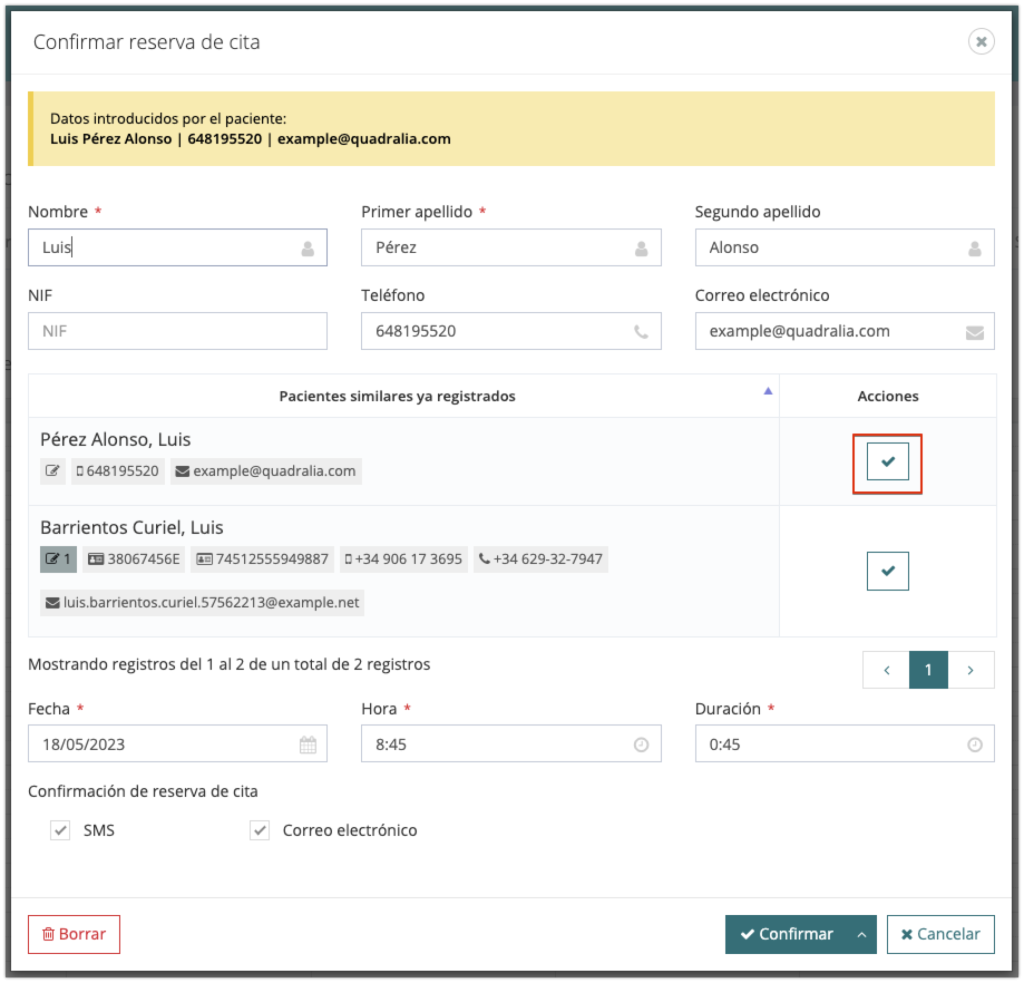Viewport: 1024px width, 983px height.
Task: Select patient Pérez Alonso with the checkmark button
Action: pyautogui.click(x=887, y=462)
